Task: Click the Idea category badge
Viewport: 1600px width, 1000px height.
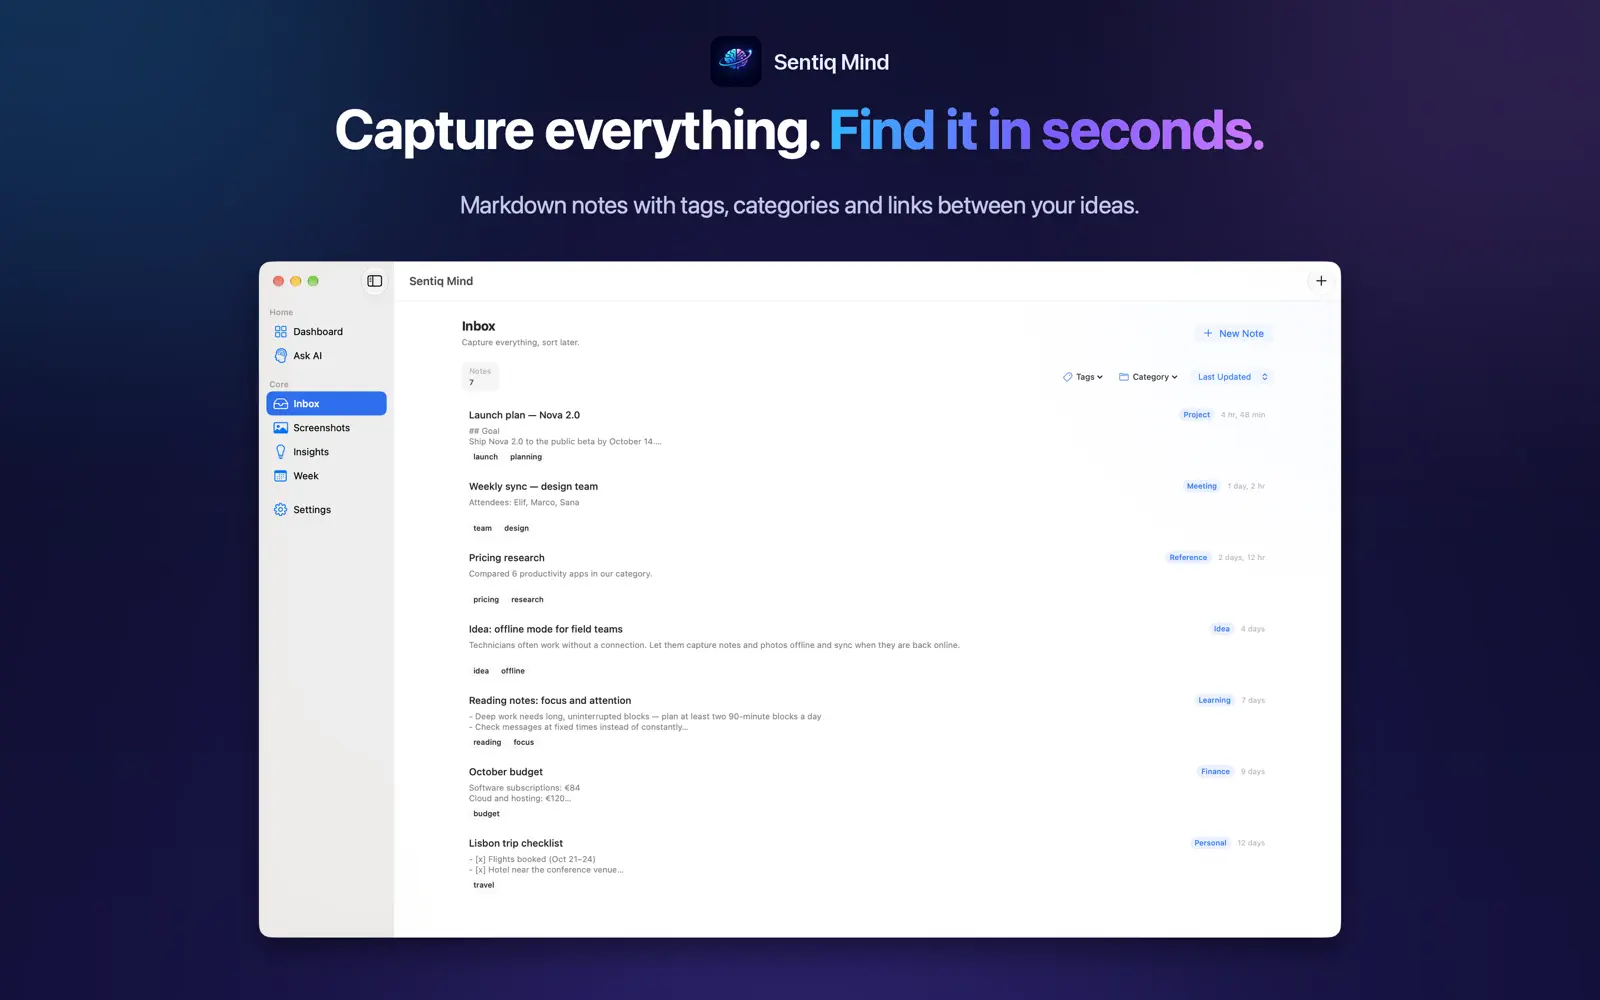Action: [x=1221, y=629]
